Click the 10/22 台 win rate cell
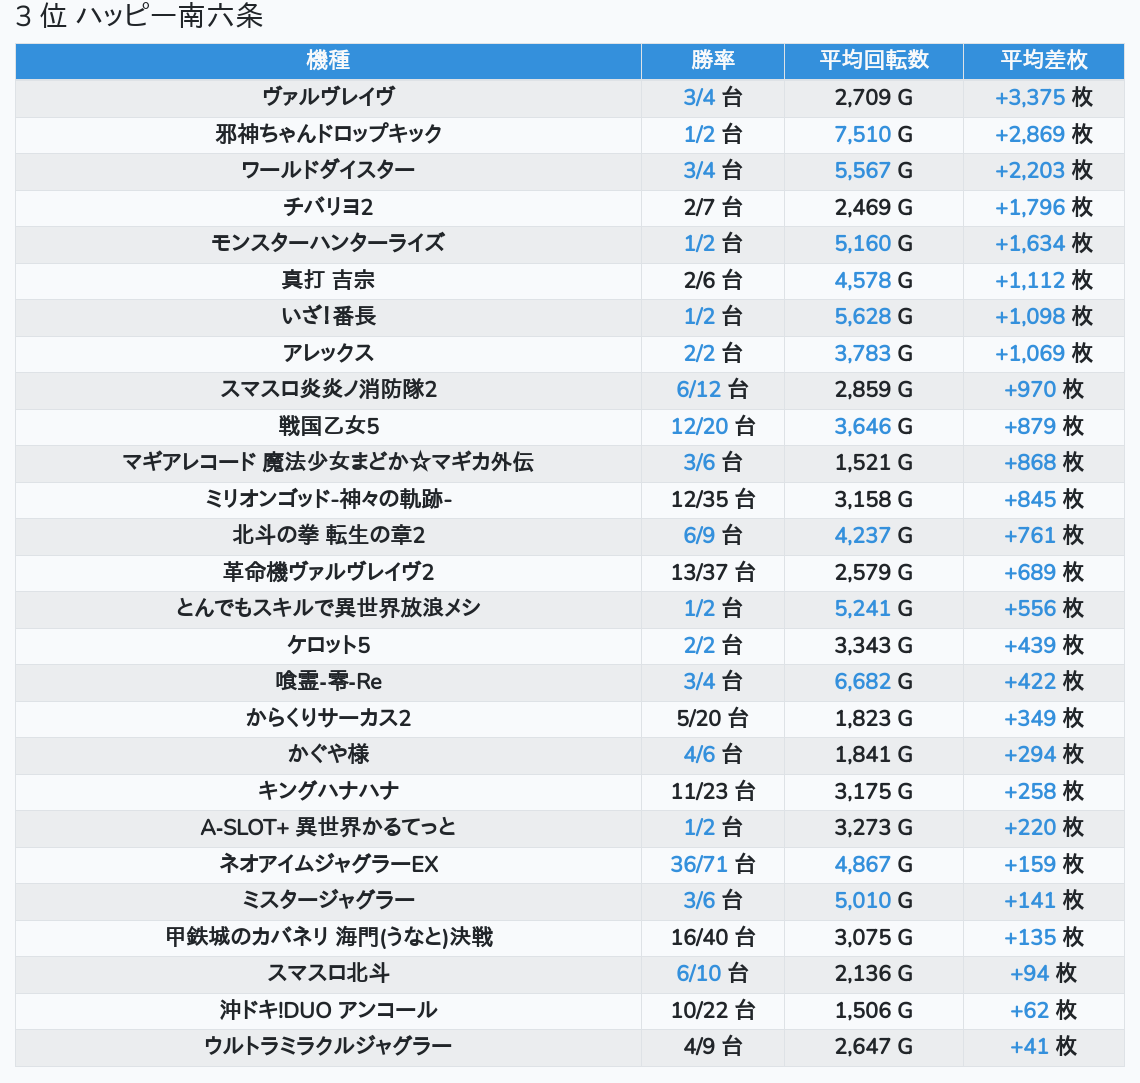This screenshot has width=1140, height=1083. click(x=712, y=1010)
